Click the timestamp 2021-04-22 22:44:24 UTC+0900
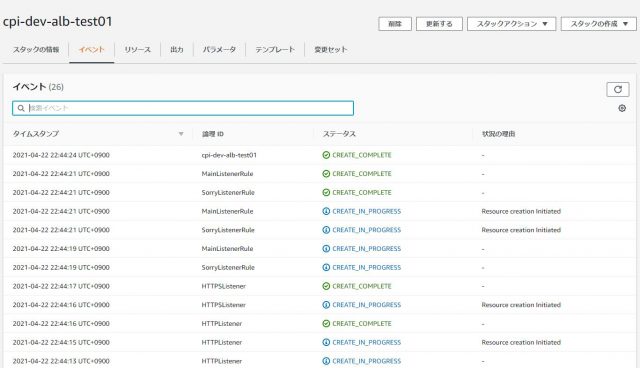The height and width of the screenshot is (368, 640). click(x=61, y=155)
